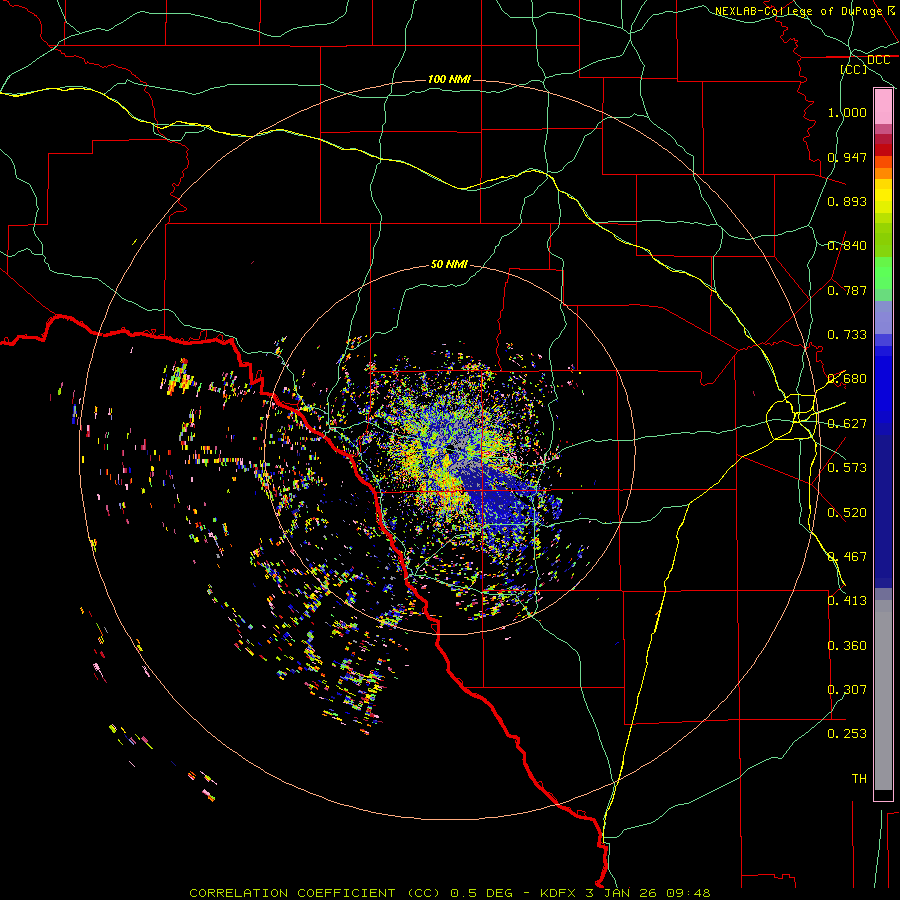Click the 0.573 color scale value
Image resolution: width=900 pixels, height=900 pixels.
pos(847,468)
